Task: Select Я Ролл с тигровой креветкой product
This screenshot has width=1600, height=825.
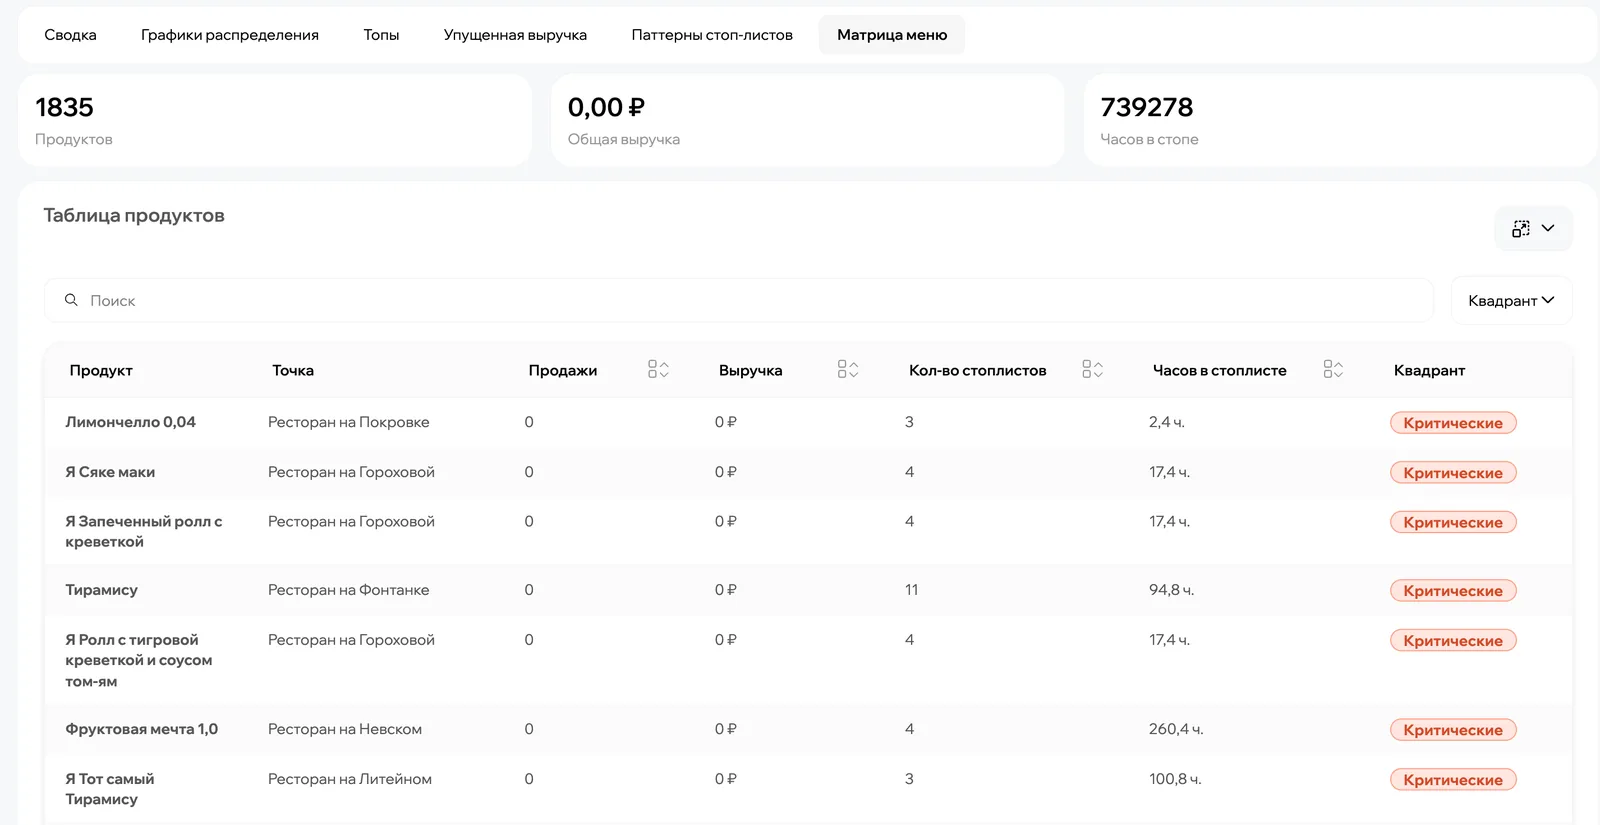Action: click(x=139, y=660)
